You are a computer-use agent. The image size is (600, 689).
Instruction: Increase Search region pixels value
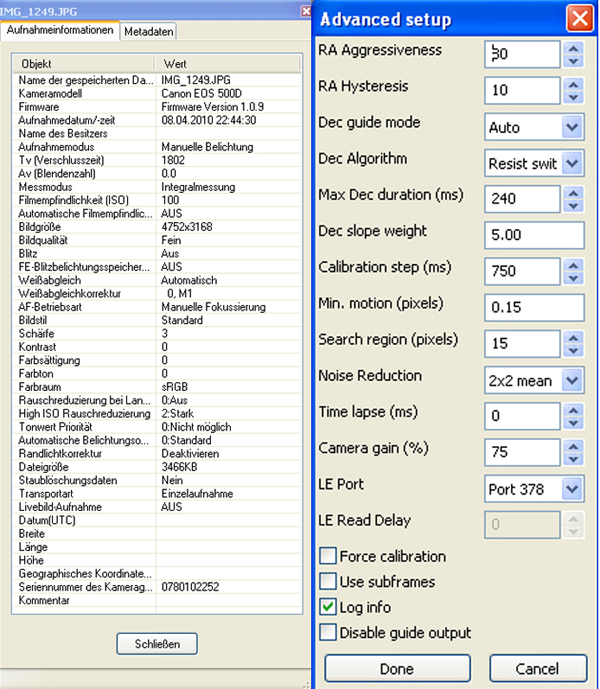tap(573, 335)
